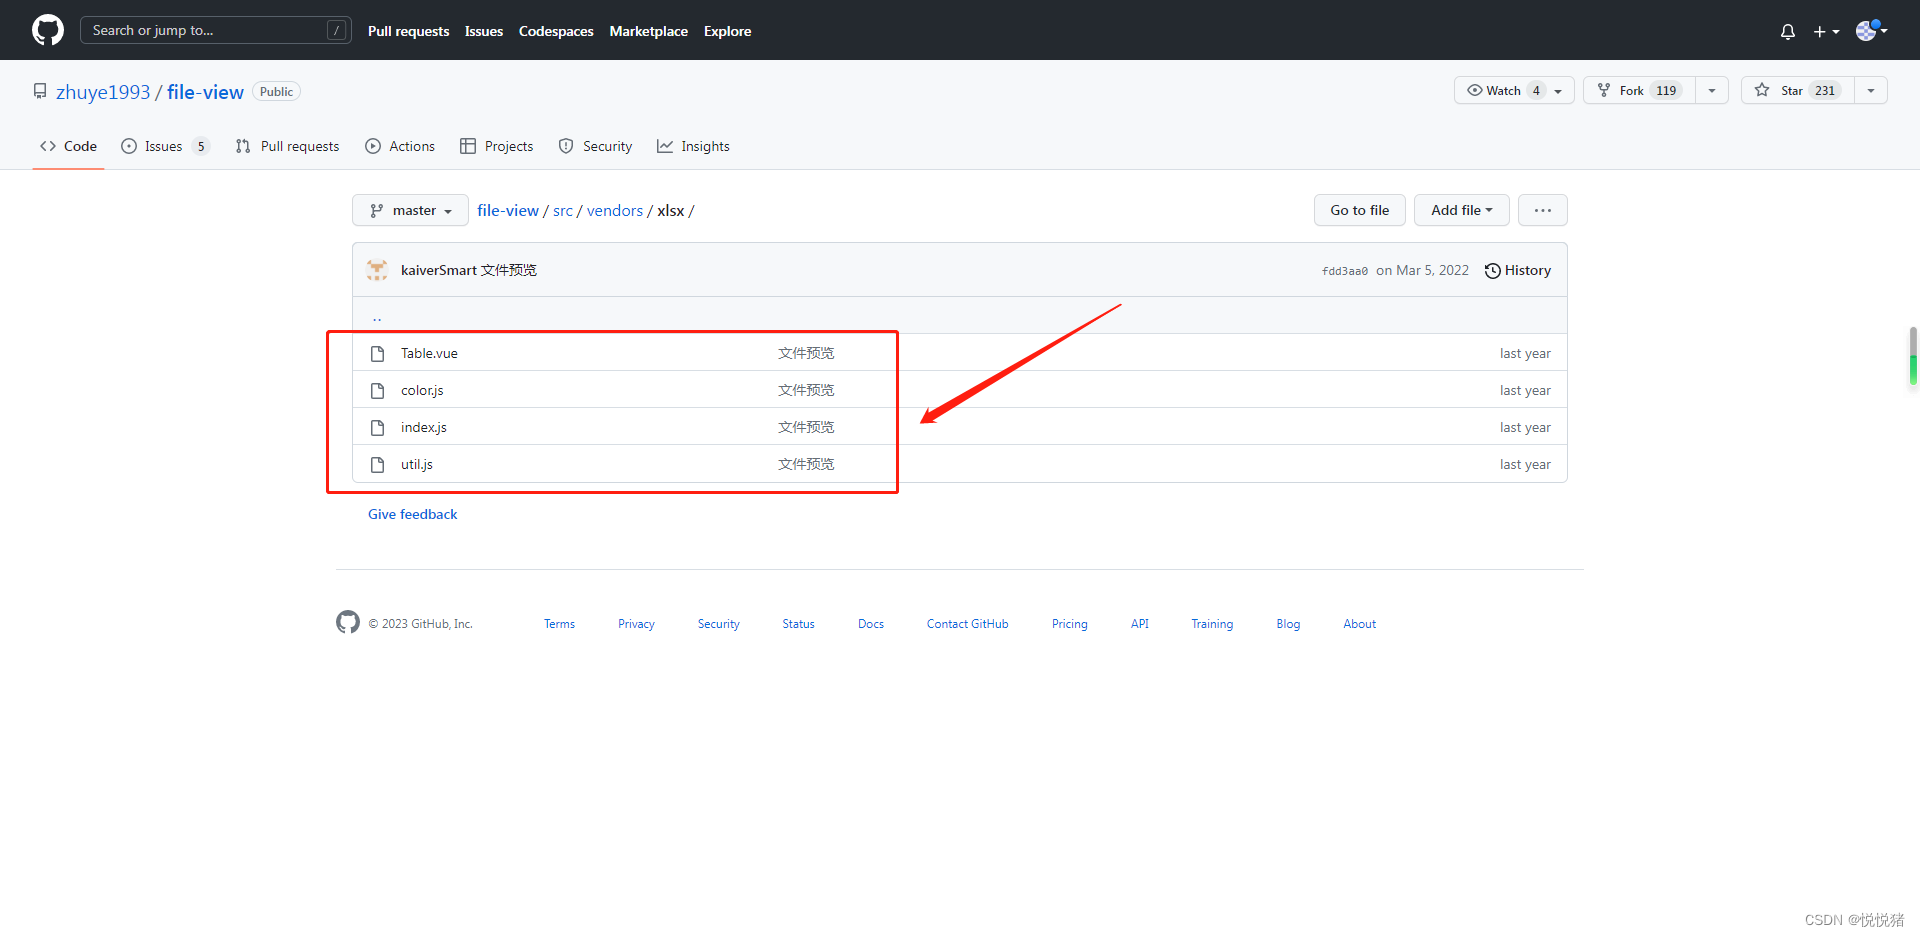Click the Give feedback link
The width and height of the screenshot is (1920, 937).
[x=412, y=514]
